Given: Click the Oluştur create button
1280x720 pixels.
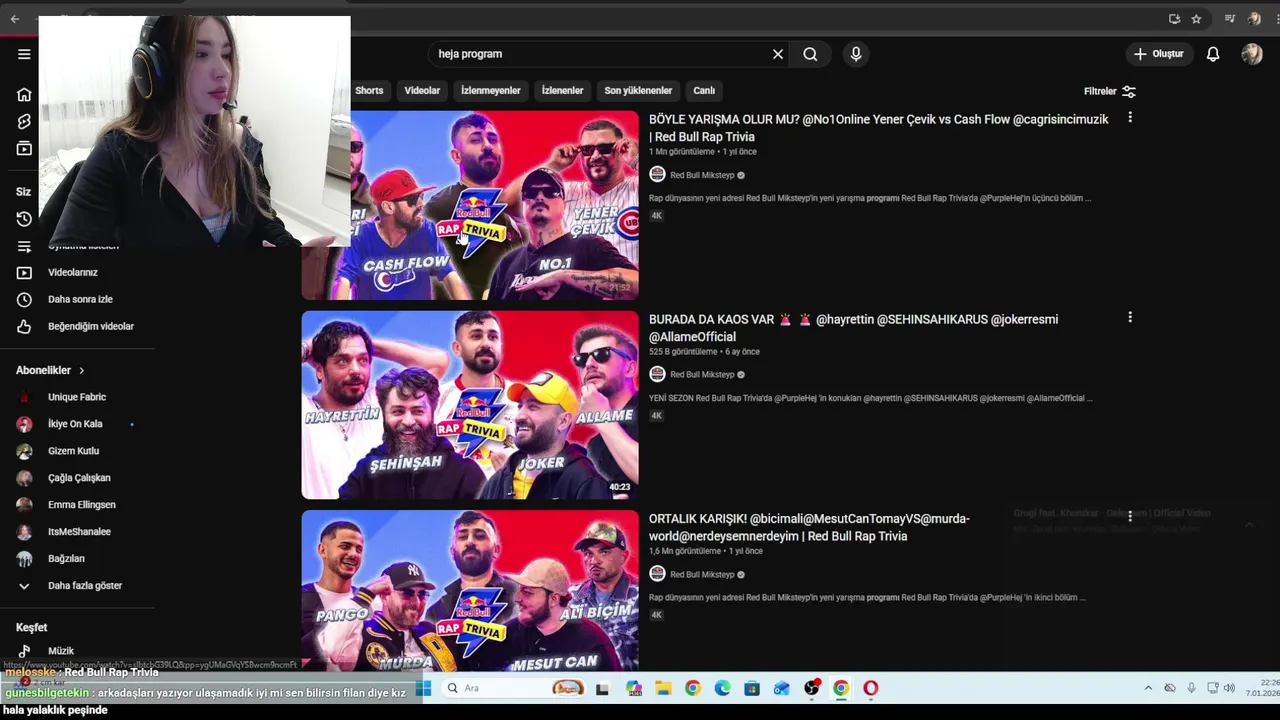Looking at the screenshot, I should [1158, 54].
